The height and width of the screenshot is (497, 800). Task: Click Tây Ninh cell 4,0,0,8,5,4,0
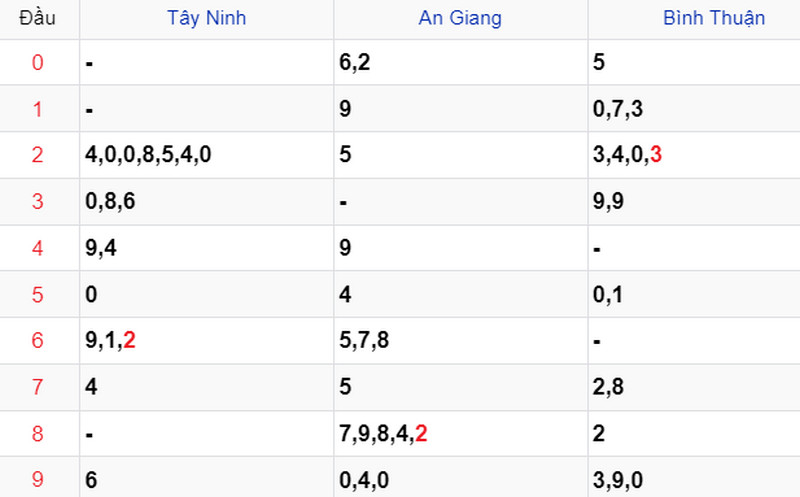[149, 155]
